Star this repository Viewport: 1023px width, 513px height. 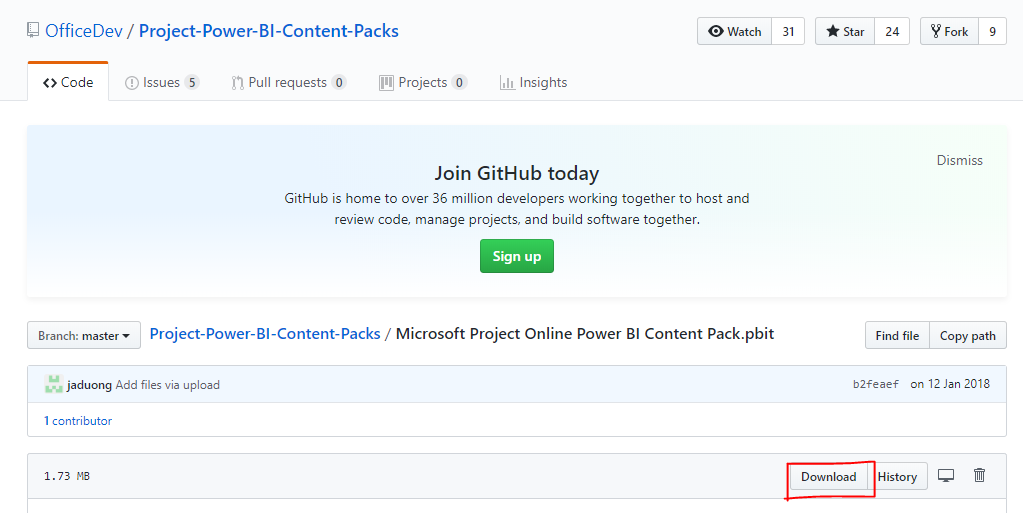point(846,31)
